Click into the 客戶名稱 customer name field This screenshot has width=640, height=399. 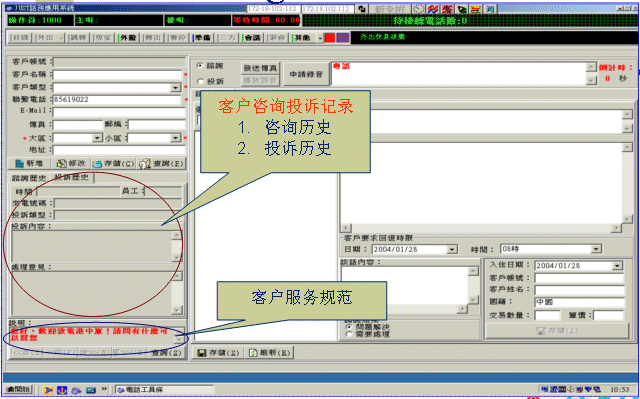(x=117, y=75)
